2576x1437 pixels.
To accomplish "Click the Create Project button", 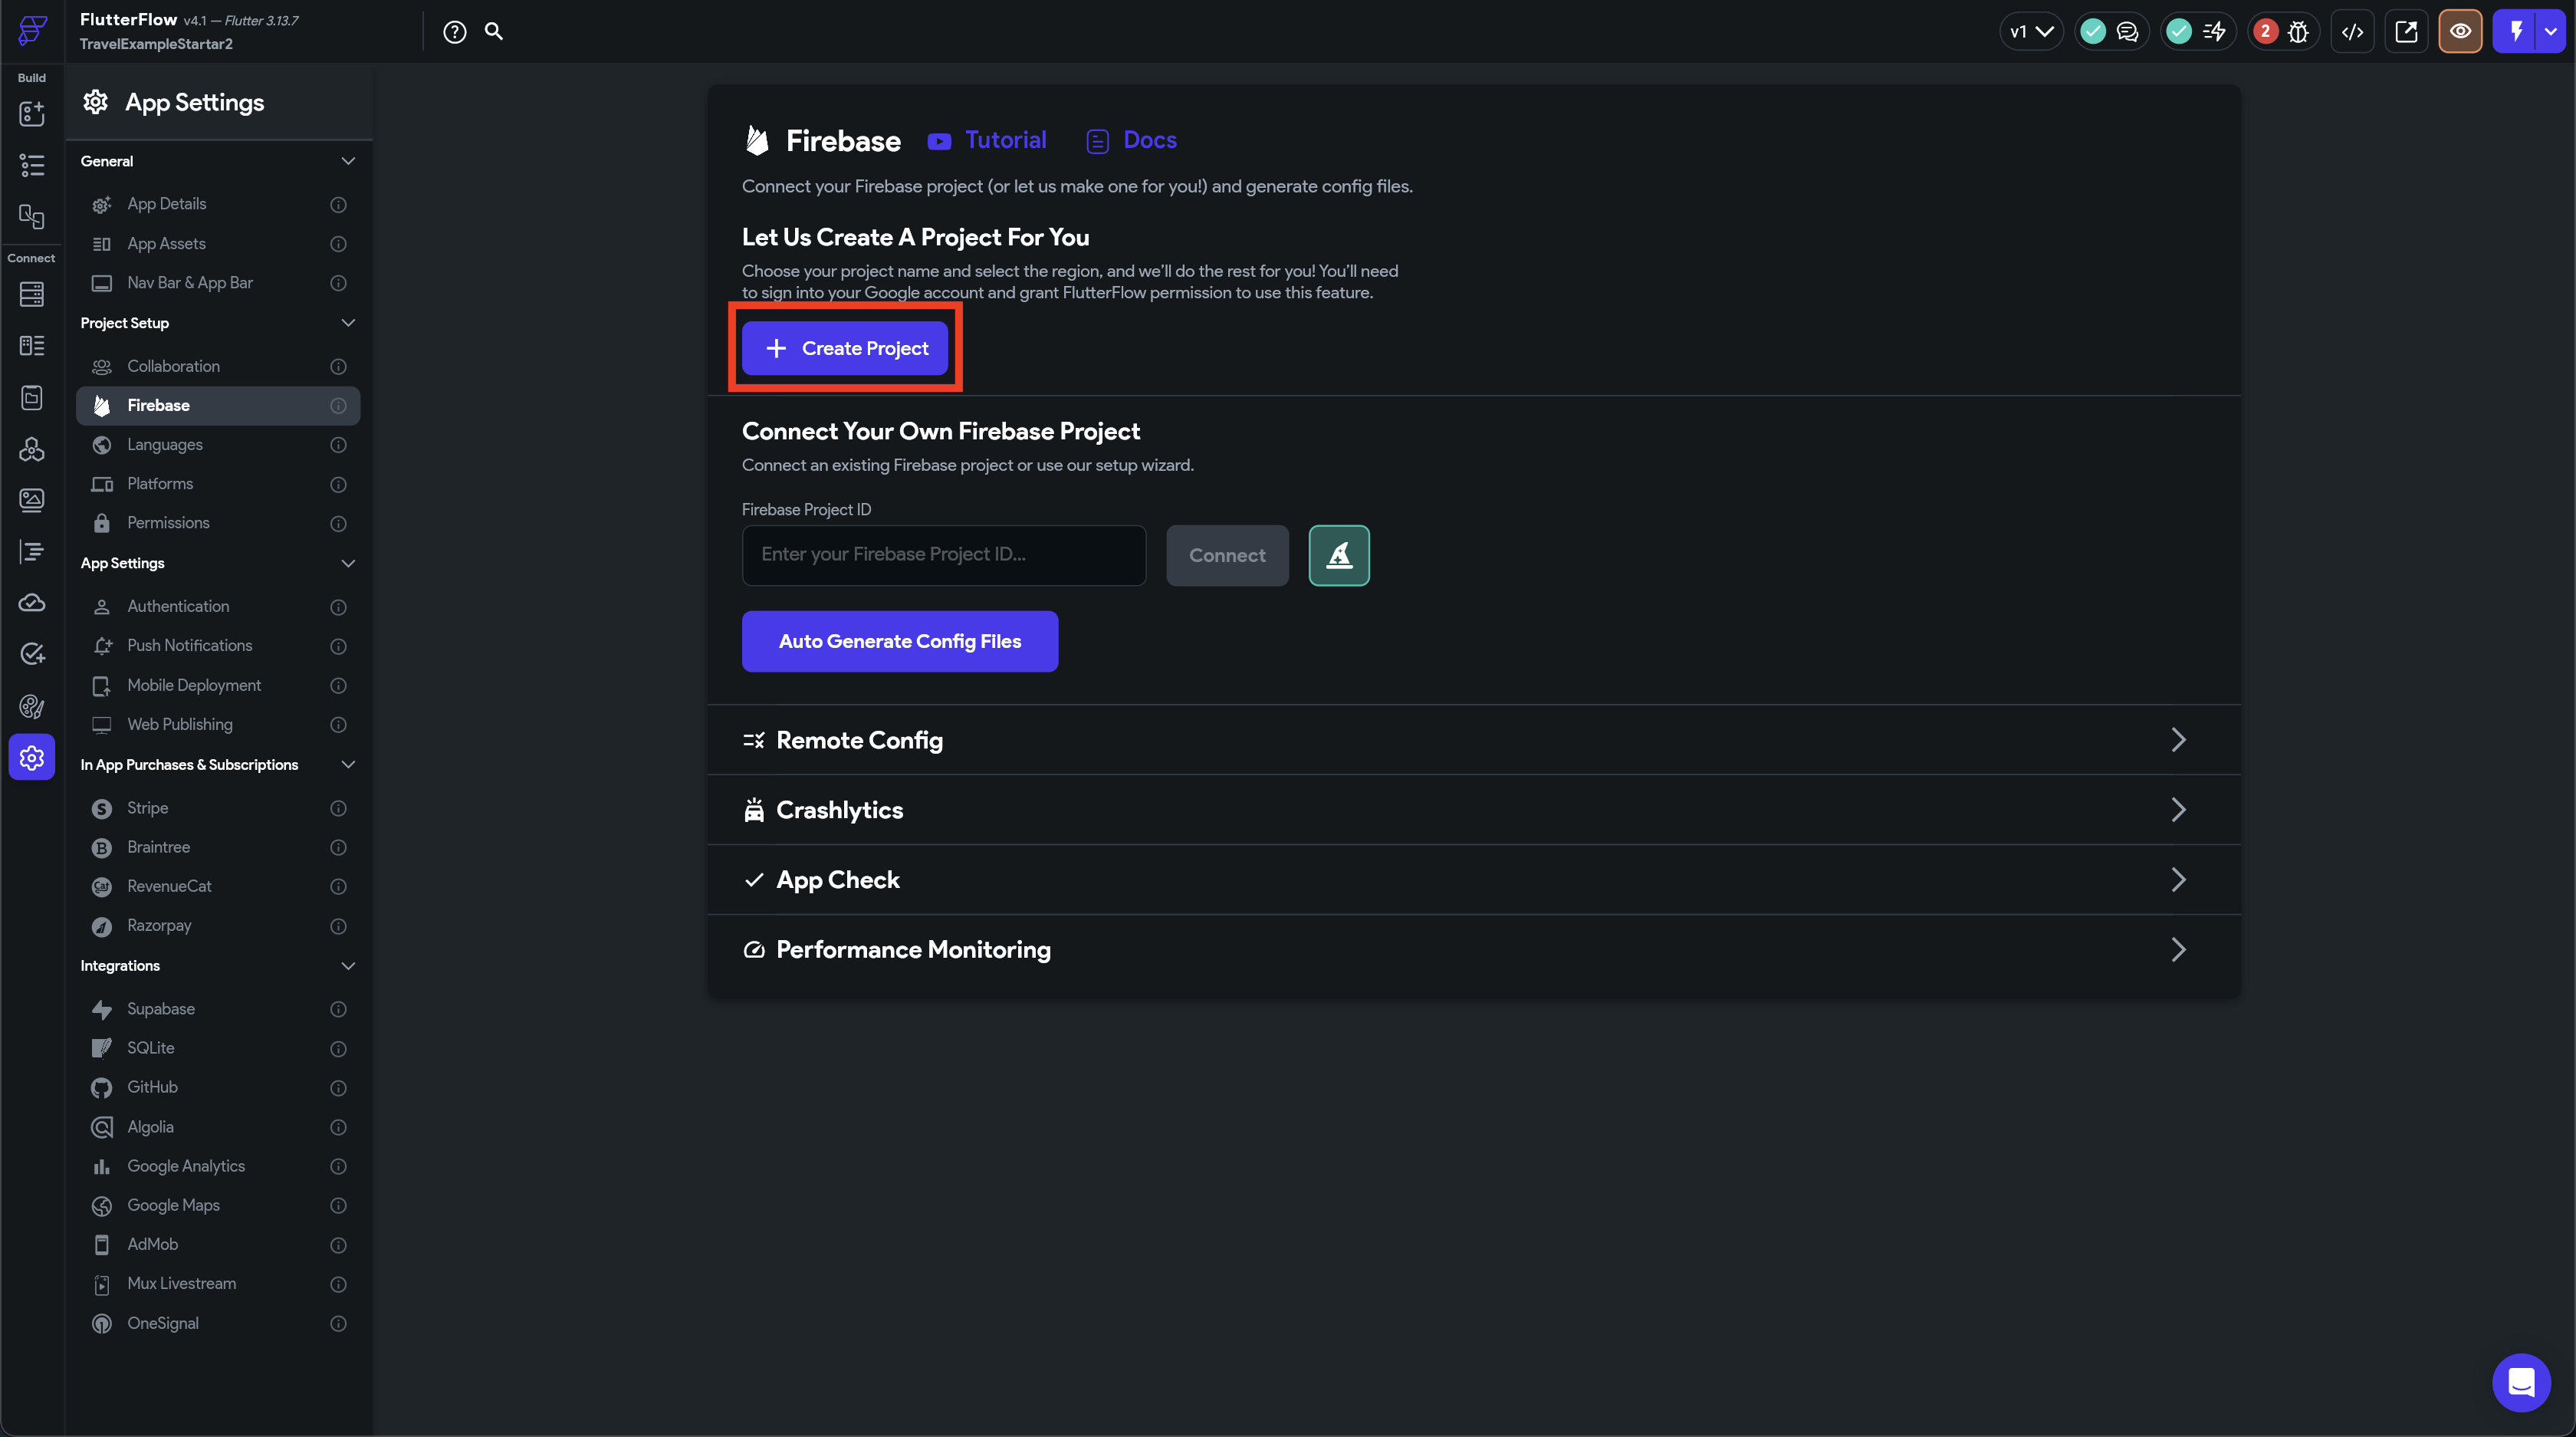I will [x=845, y=348].
